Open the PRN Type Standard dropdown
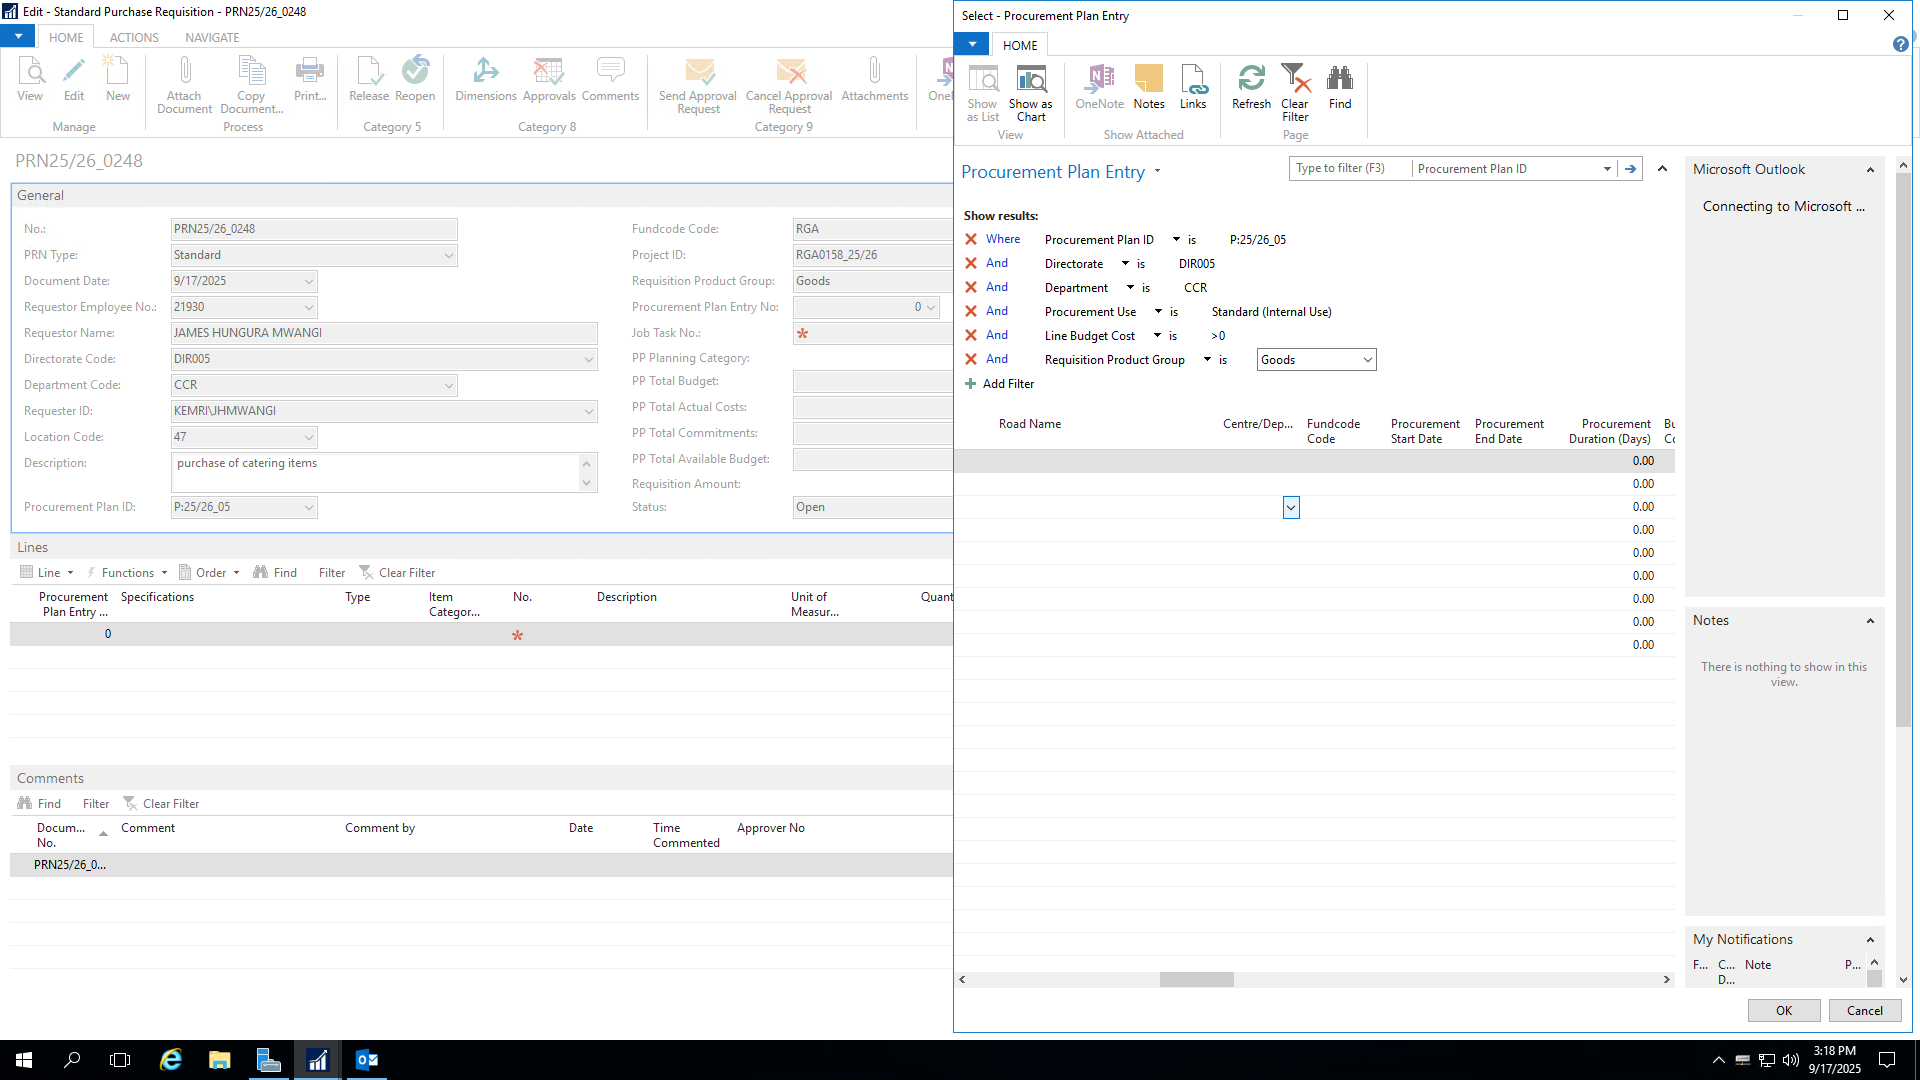The width and height of the screenshot is (1920, 1080). pos(448,255)
